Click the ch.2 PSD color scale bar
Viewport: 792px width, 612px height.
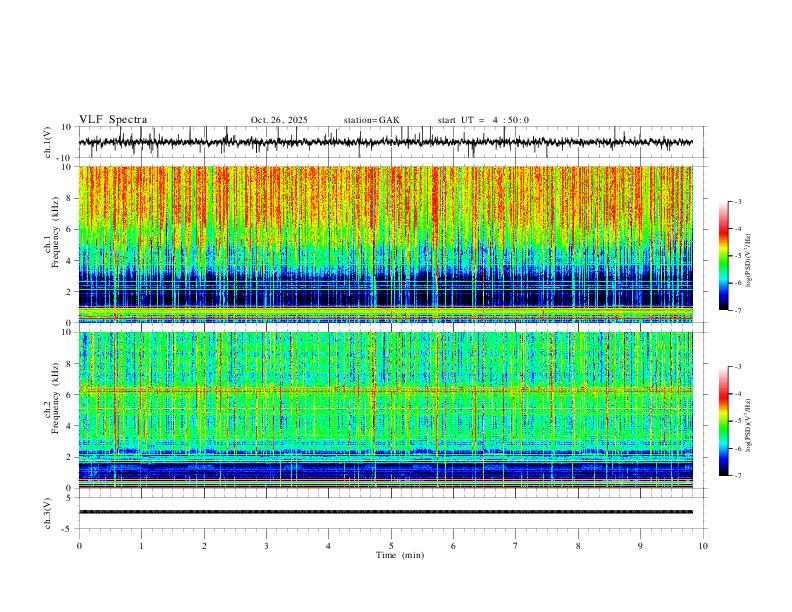[x=723, y=421]
